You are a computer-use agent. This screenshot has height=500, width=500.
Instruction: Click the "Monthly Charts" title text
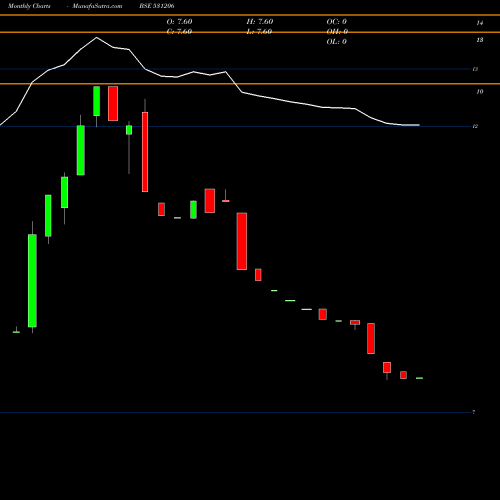click(29, 6)
